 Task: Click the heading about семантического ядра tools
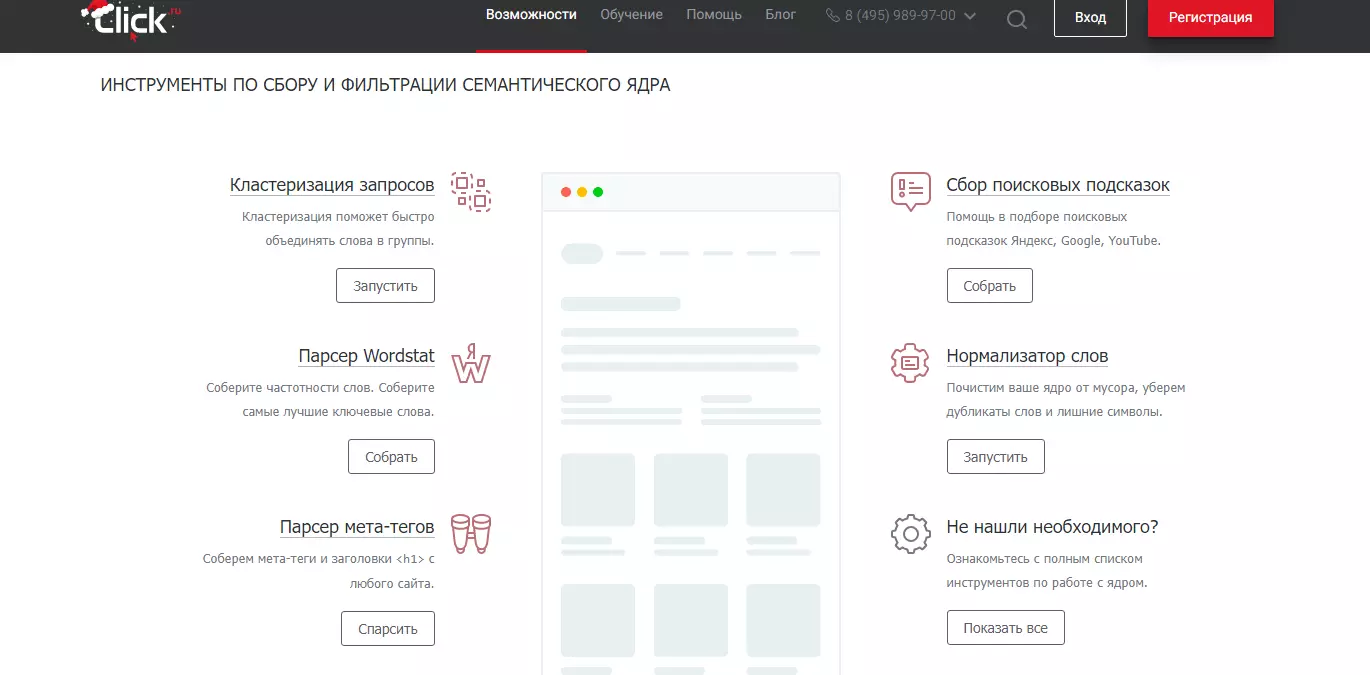[386, 85]
